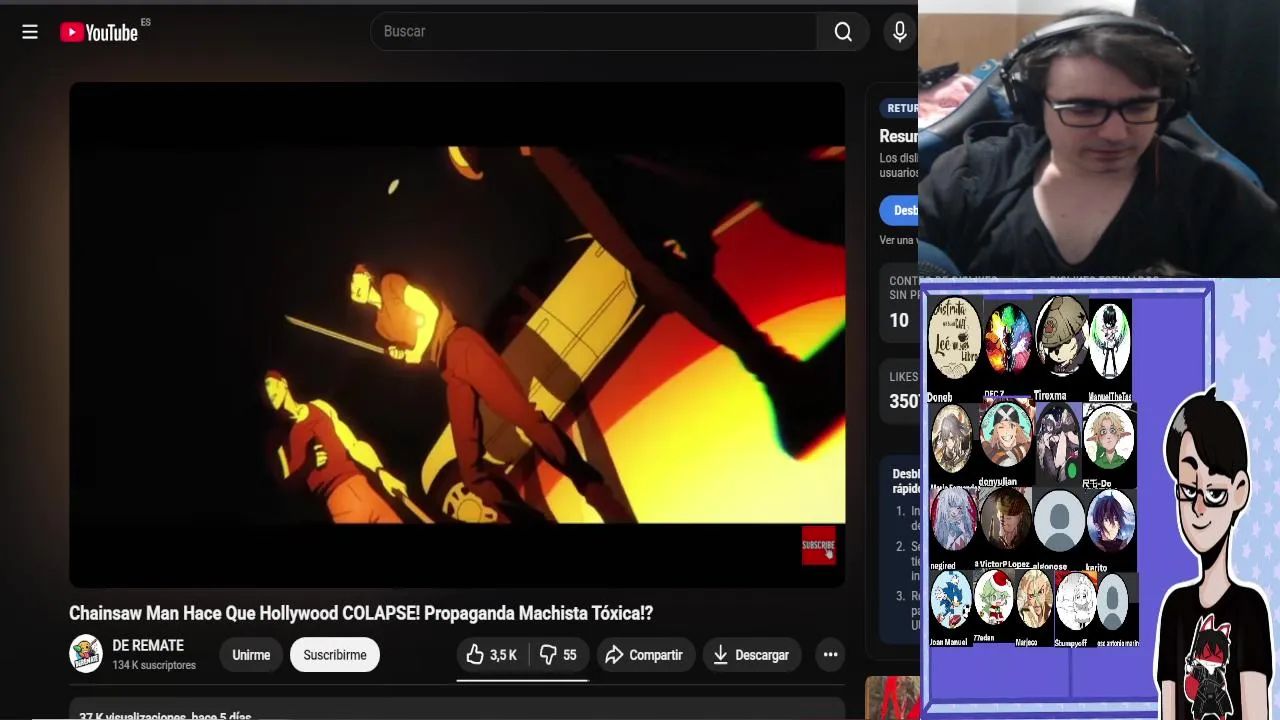Click the Tiroxma avatar in the overlay
The image size is (1280, 720).
[1060, 336]
